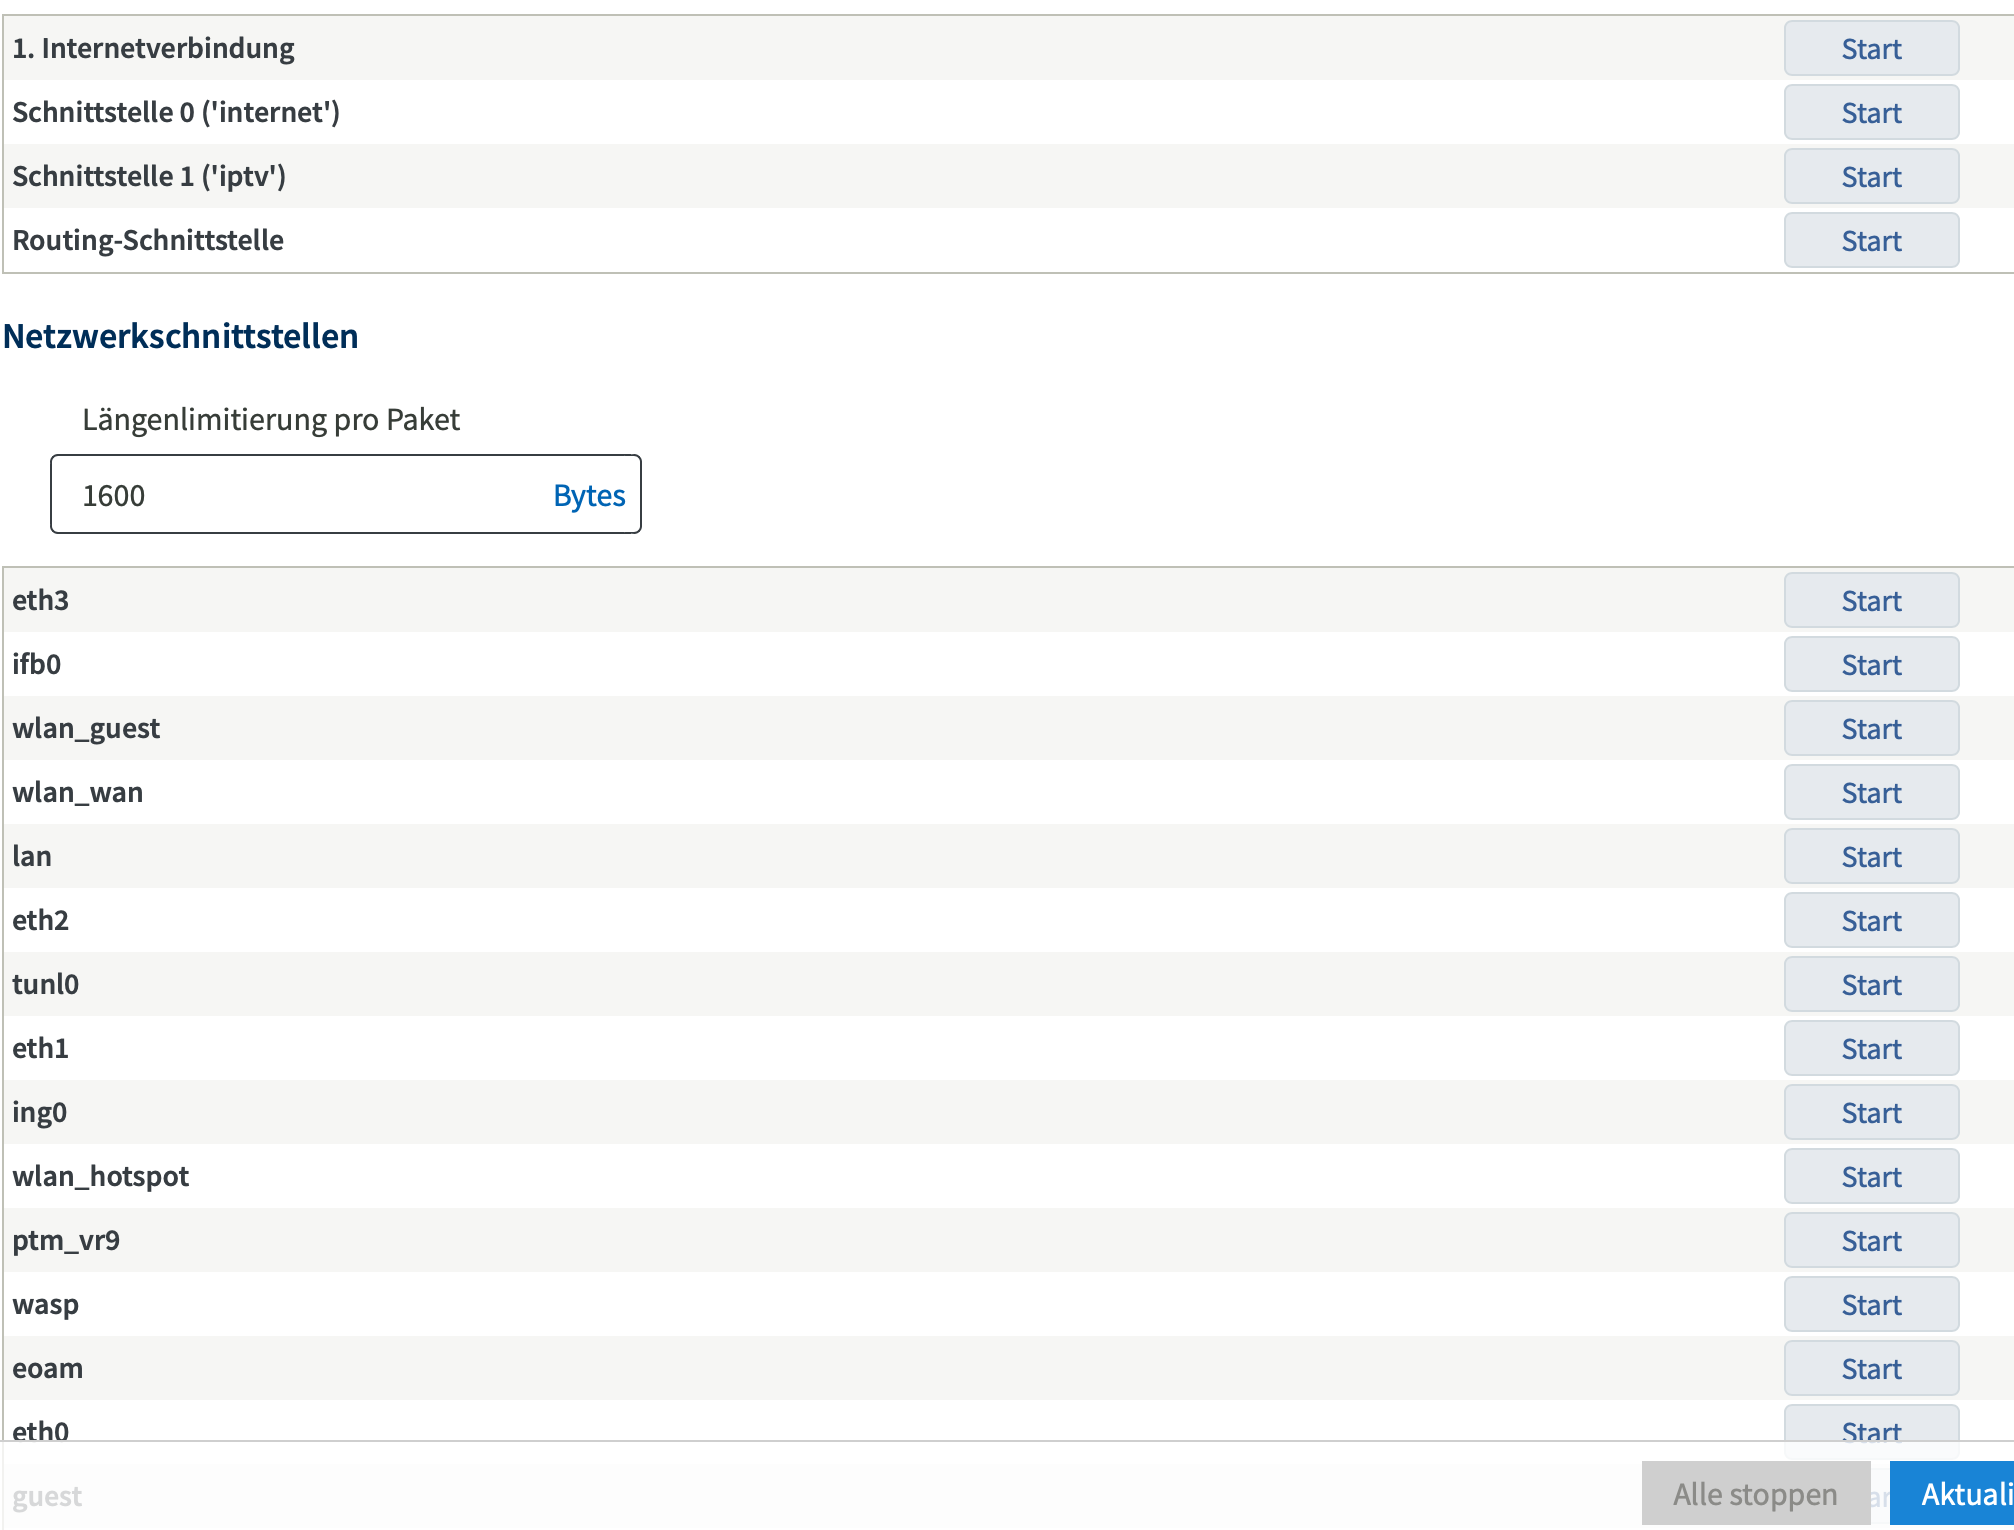Click Start for Routing-Schnittstelle

(x=1869, y=239)
